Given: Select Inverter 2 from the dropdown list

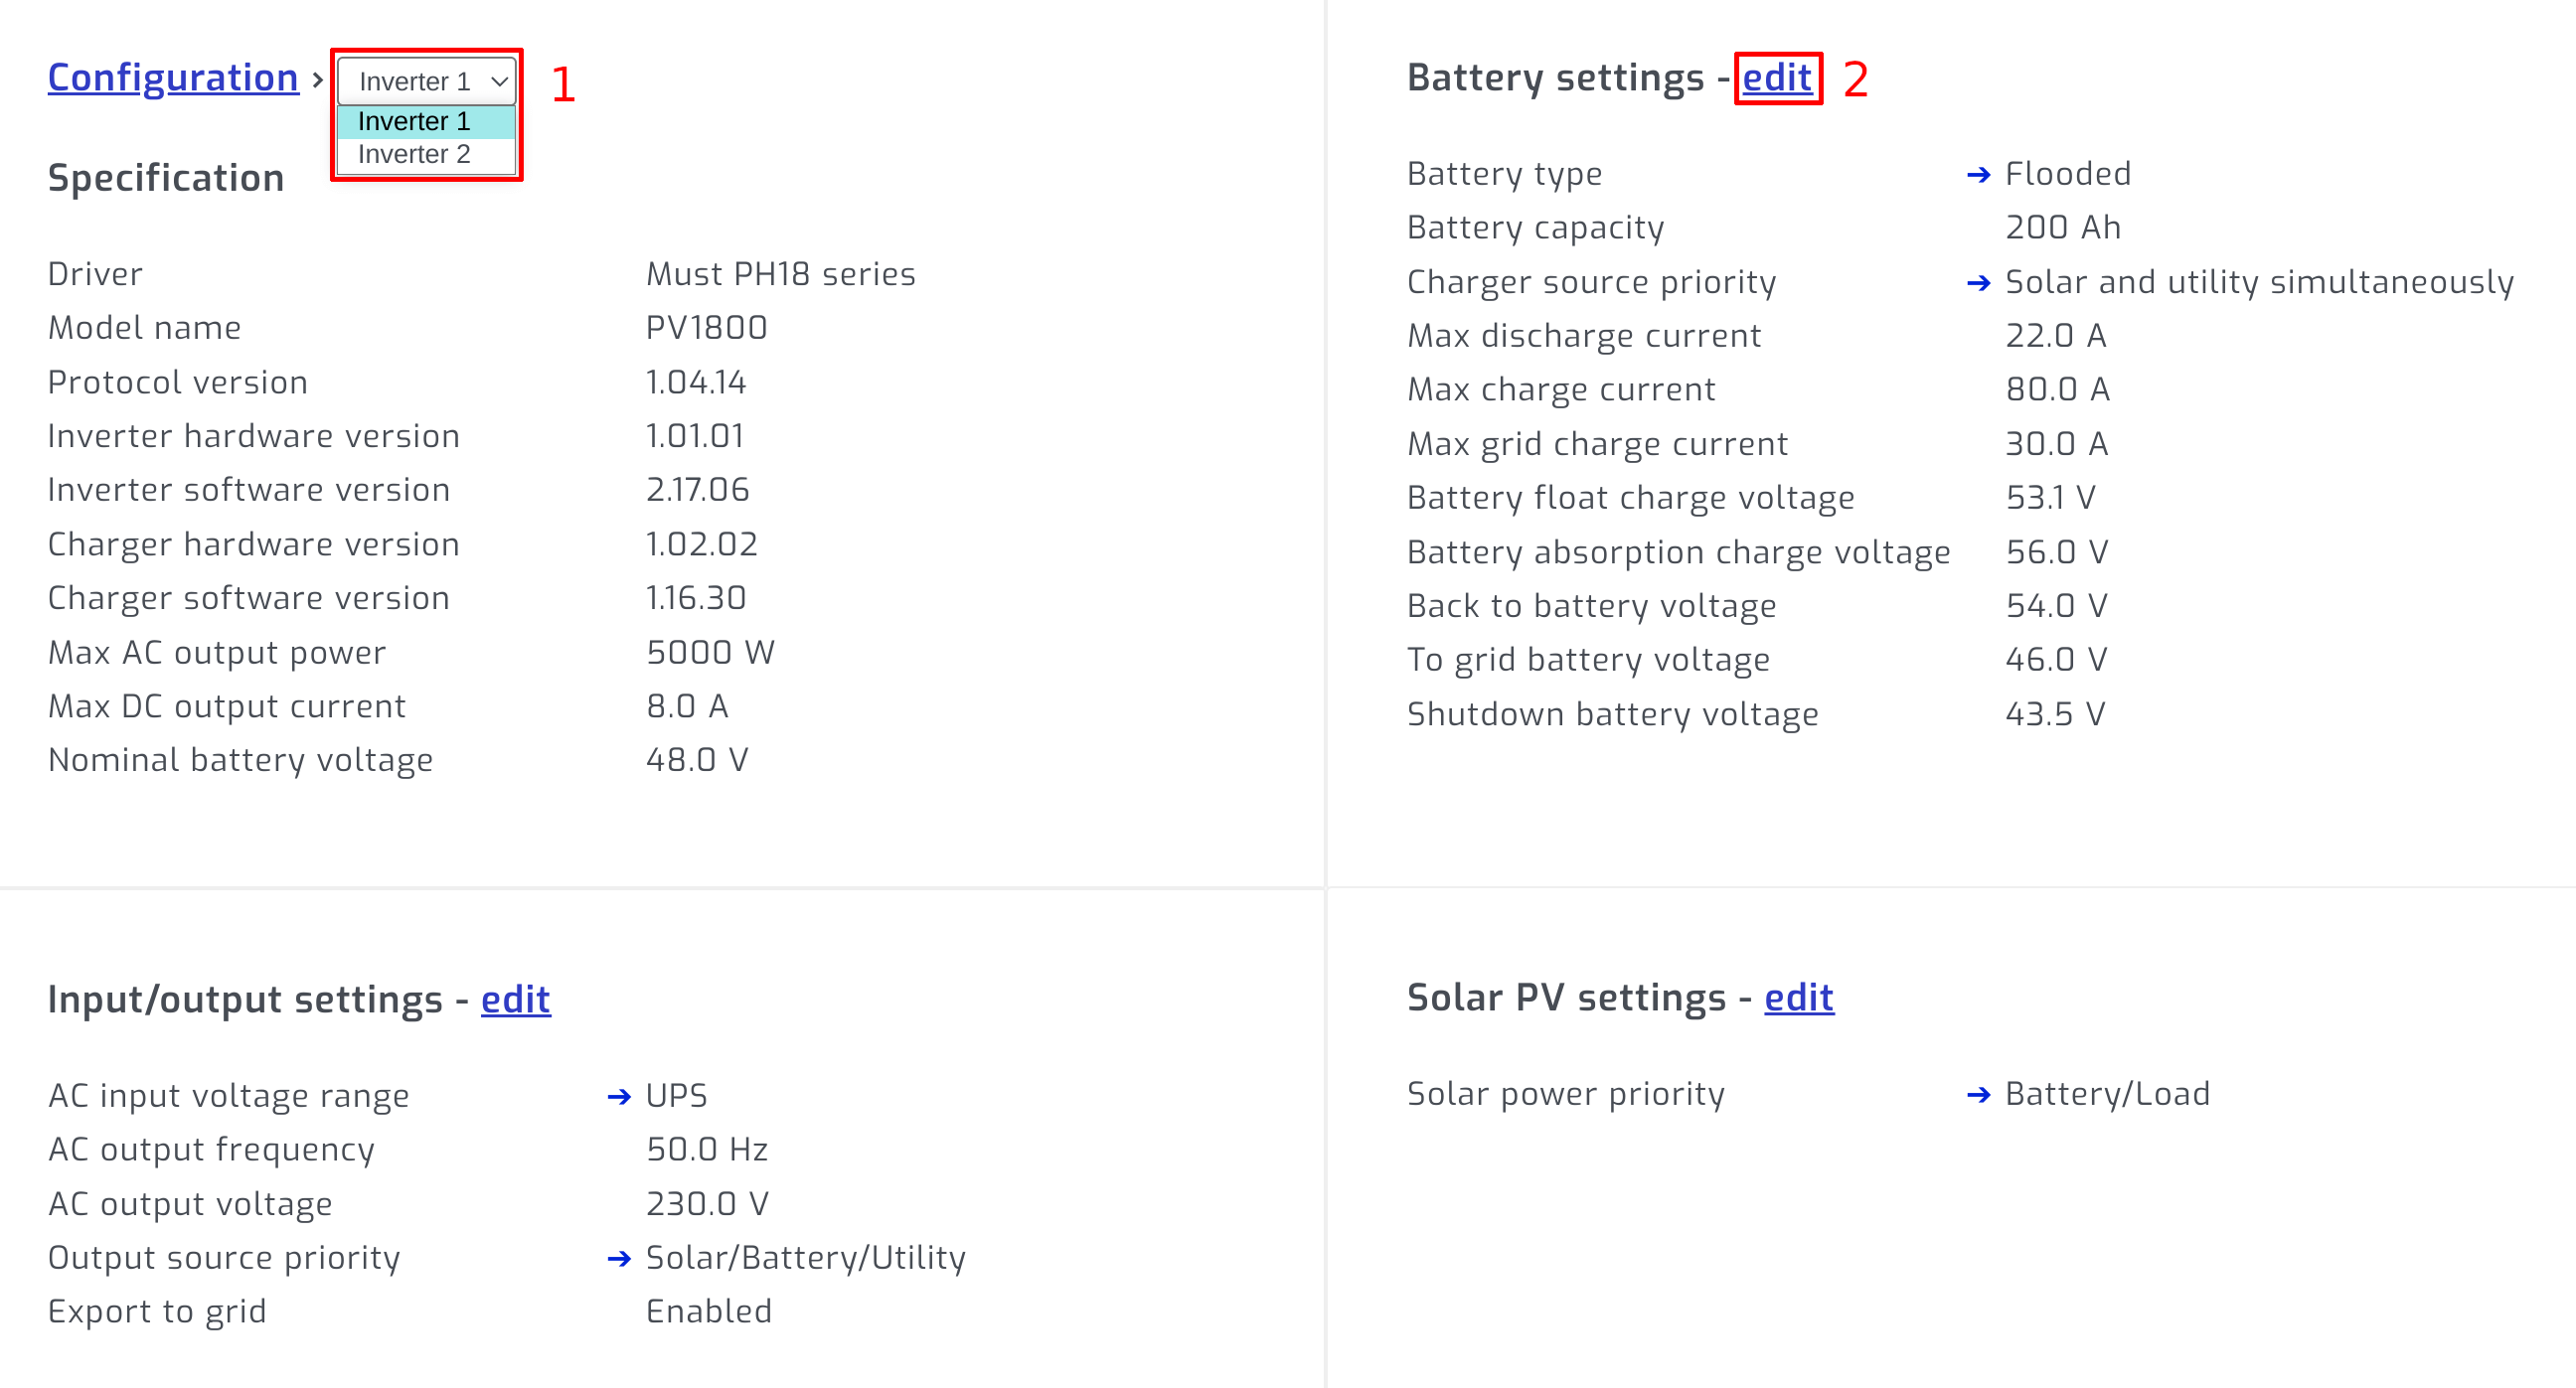Looking at the screenshot, I should tap(414, 154).
